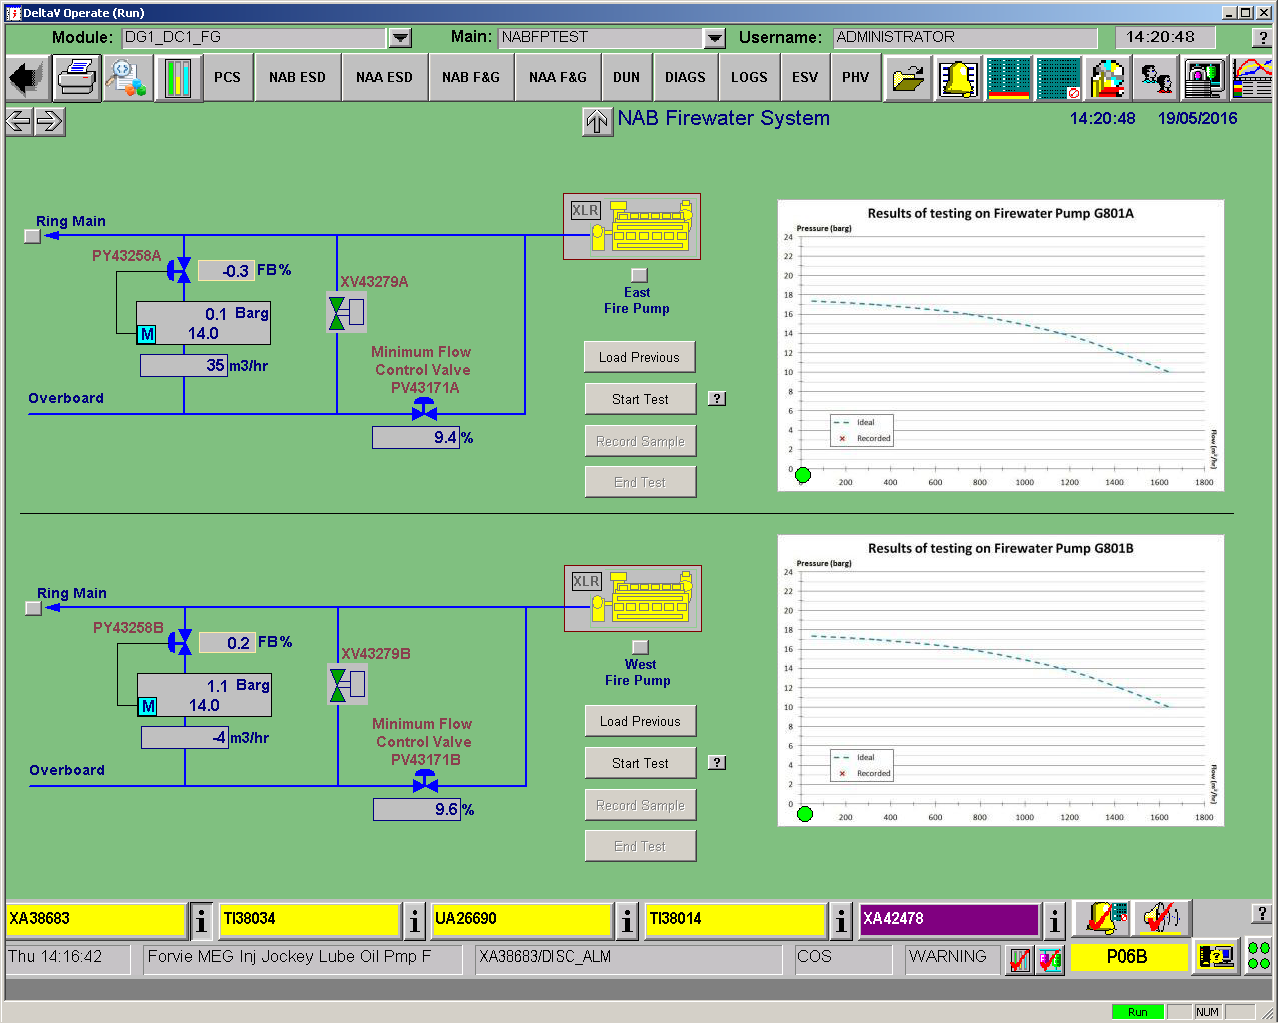This screenshot has width=1280, height=1024.
Task: Click the disabled alarm grid icon
Action: pos(1057,77)
